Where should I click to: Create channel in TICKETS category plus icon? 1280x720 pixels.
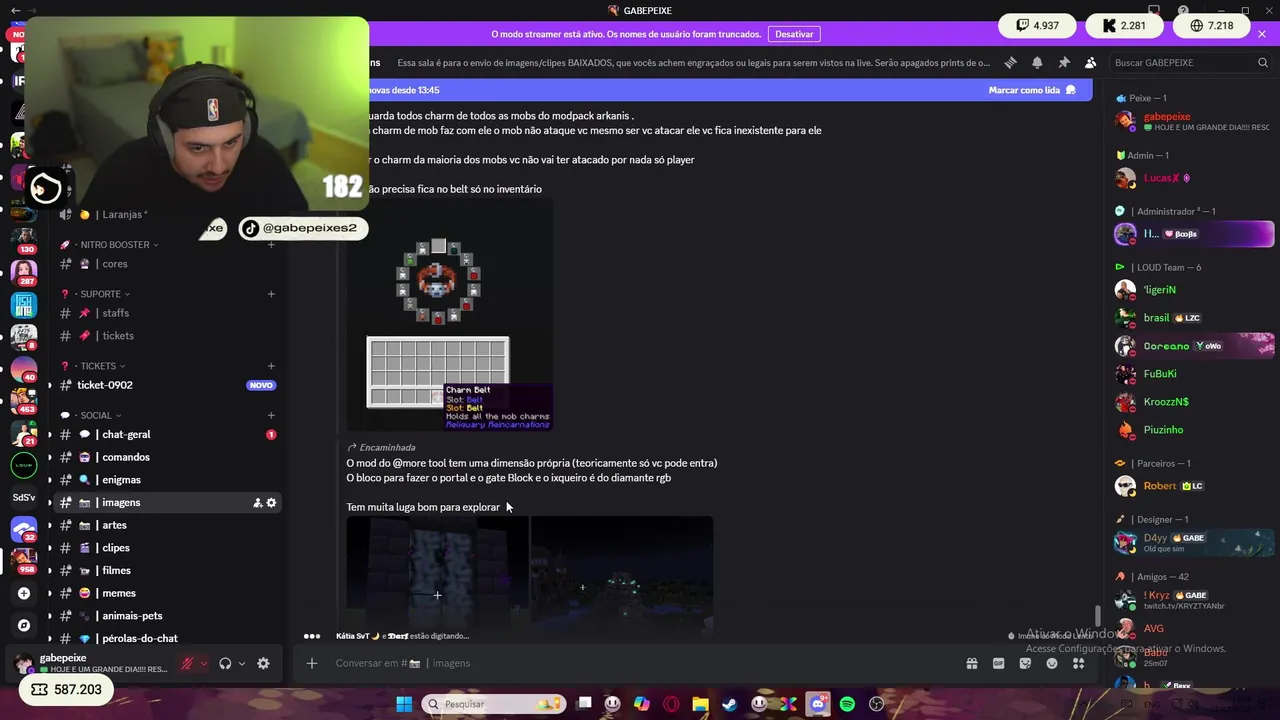(x=271, y=366)
